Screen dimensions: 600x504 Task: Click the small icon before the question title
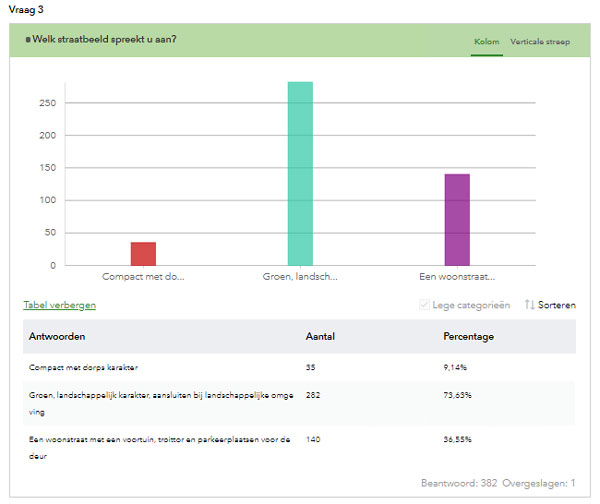pyautogui.click(x=28, y=39)
